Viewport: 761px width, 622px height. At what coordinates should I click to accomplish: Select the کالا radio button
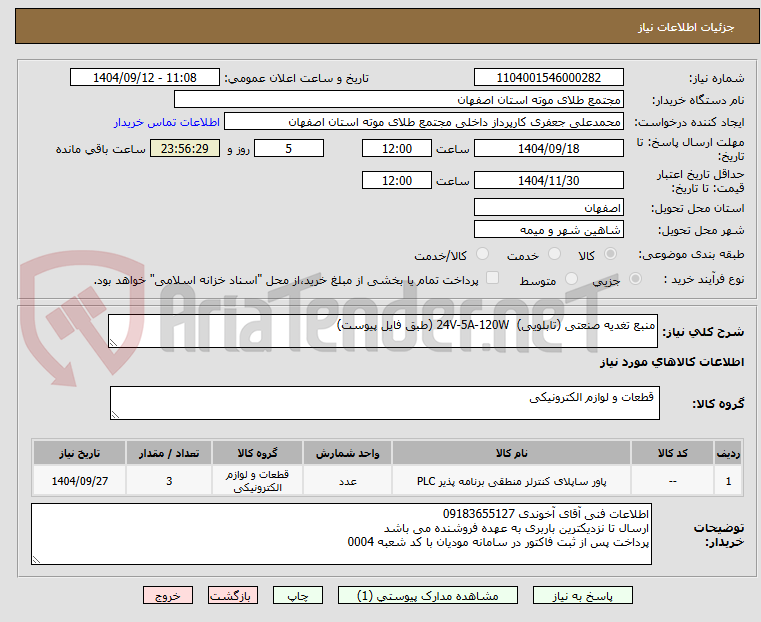(611, 254)
